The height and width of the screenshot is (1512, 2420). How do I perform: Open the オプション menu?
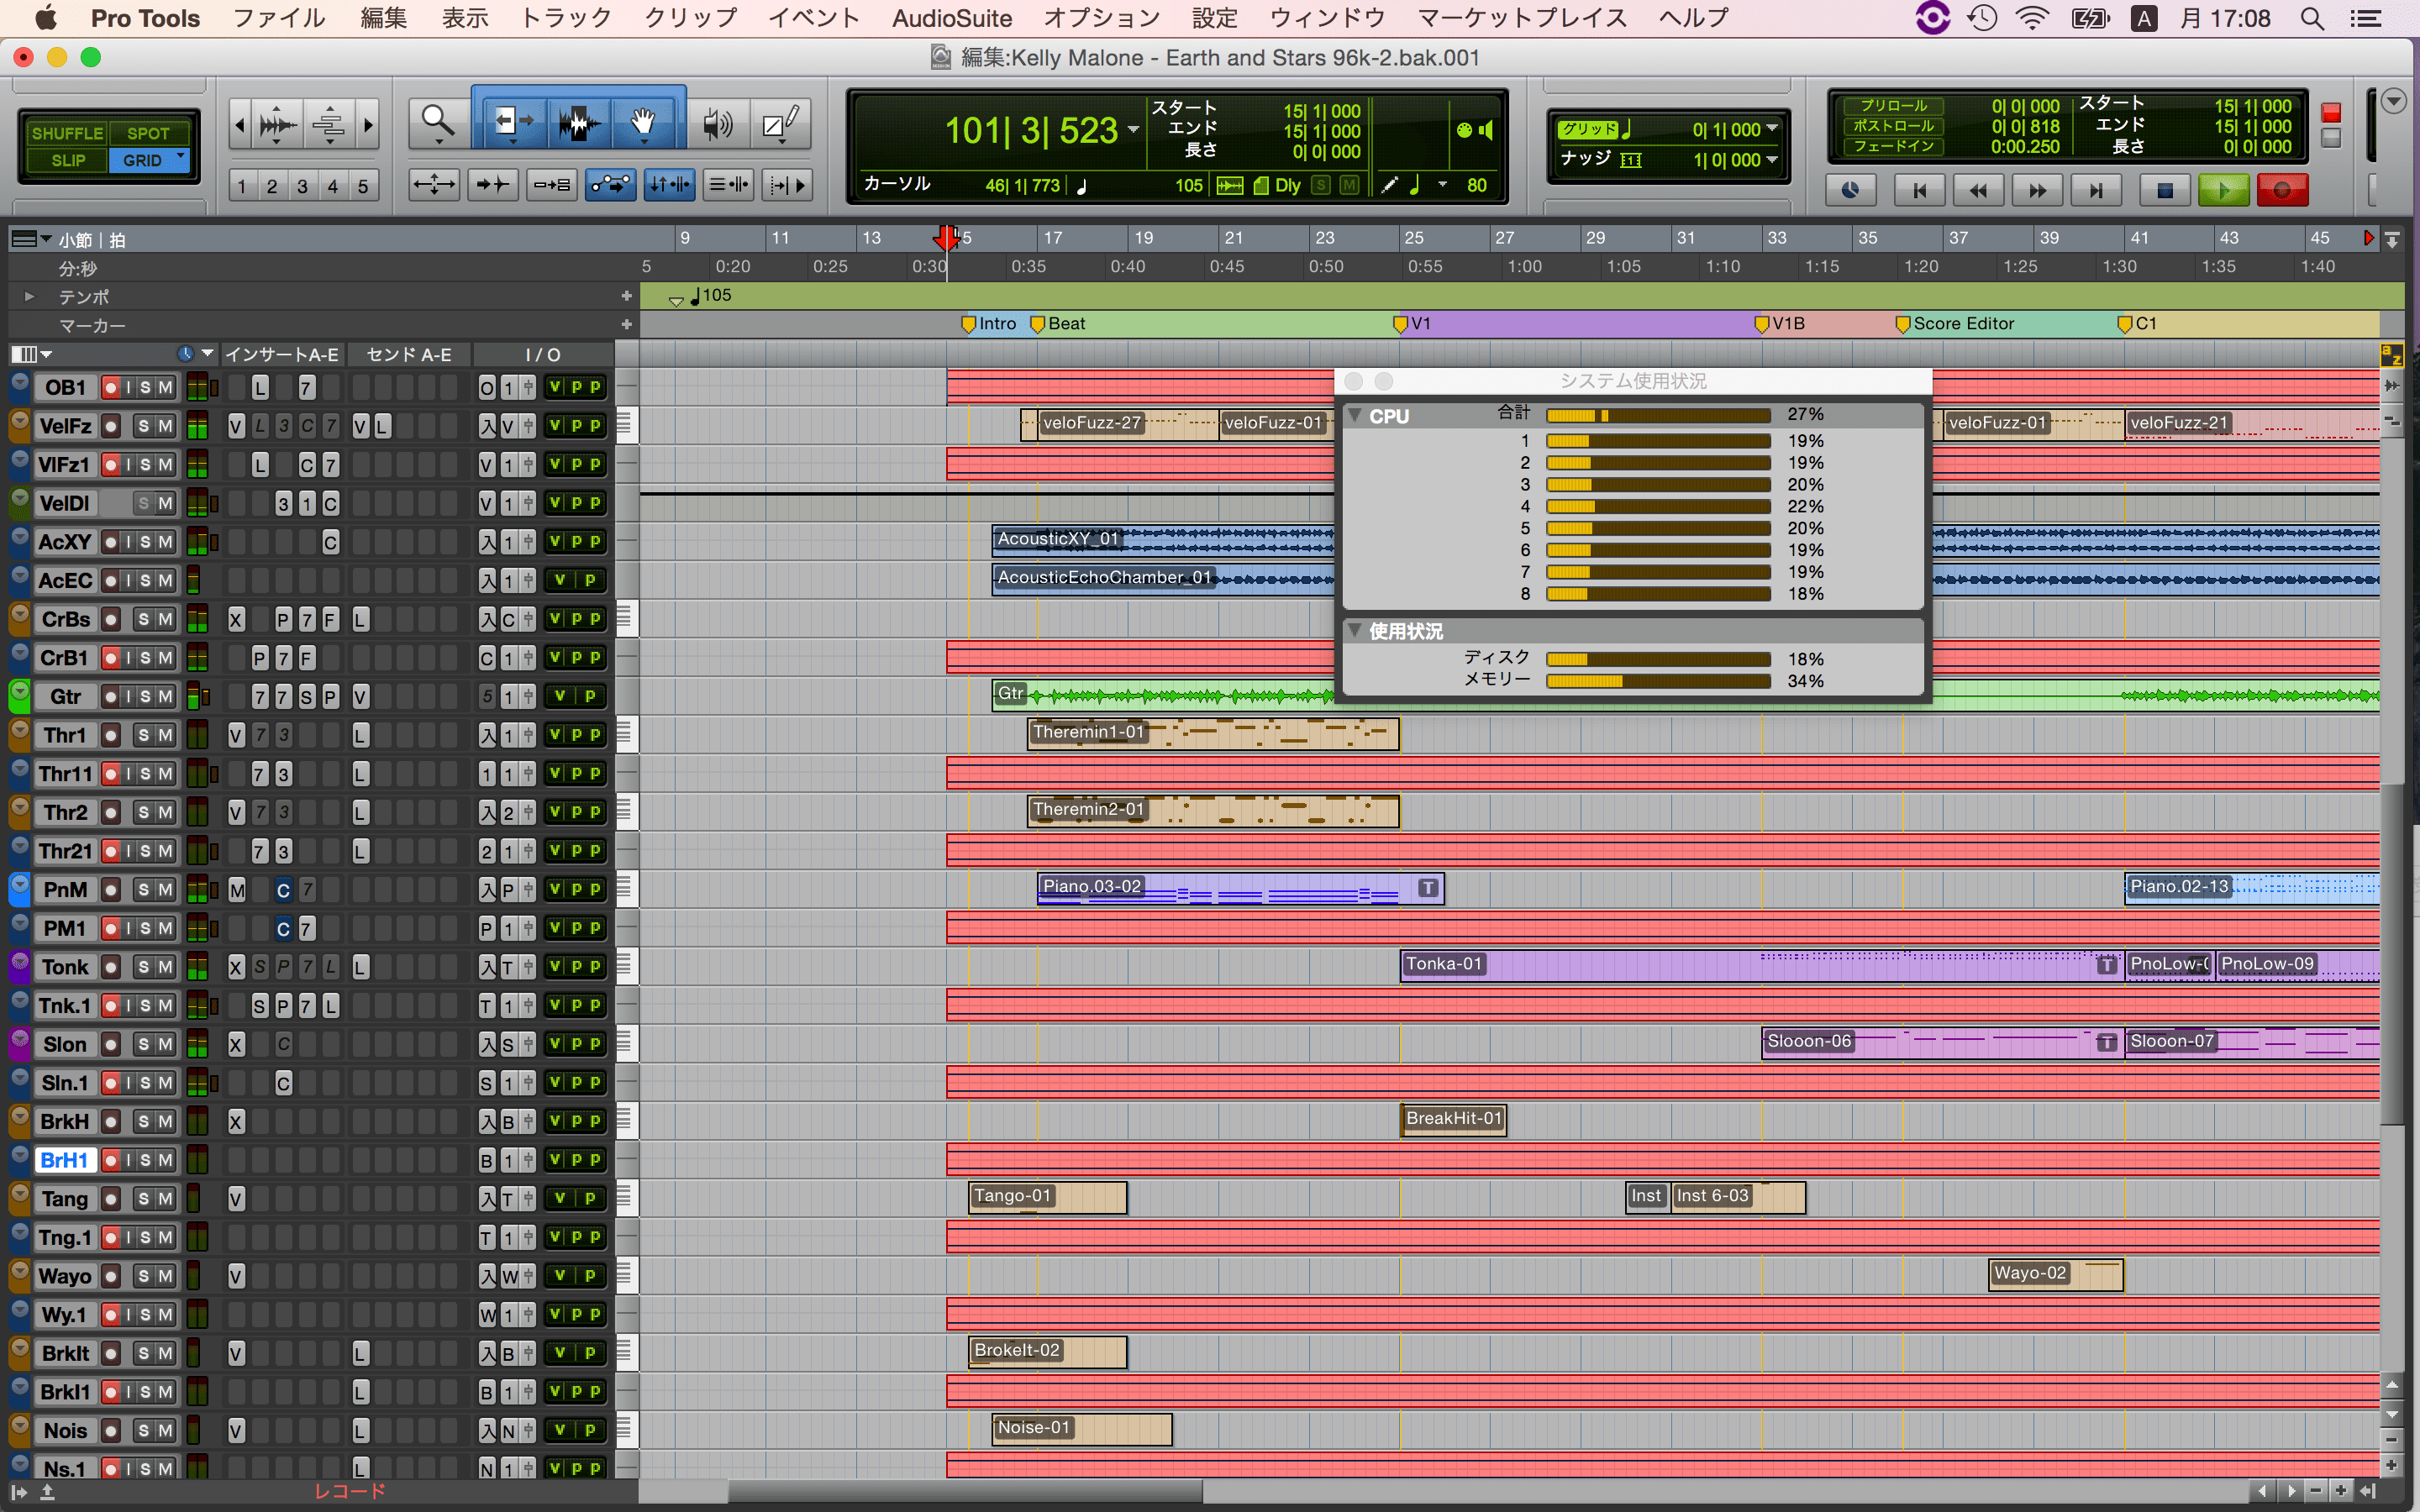[x=1102, y=18]
